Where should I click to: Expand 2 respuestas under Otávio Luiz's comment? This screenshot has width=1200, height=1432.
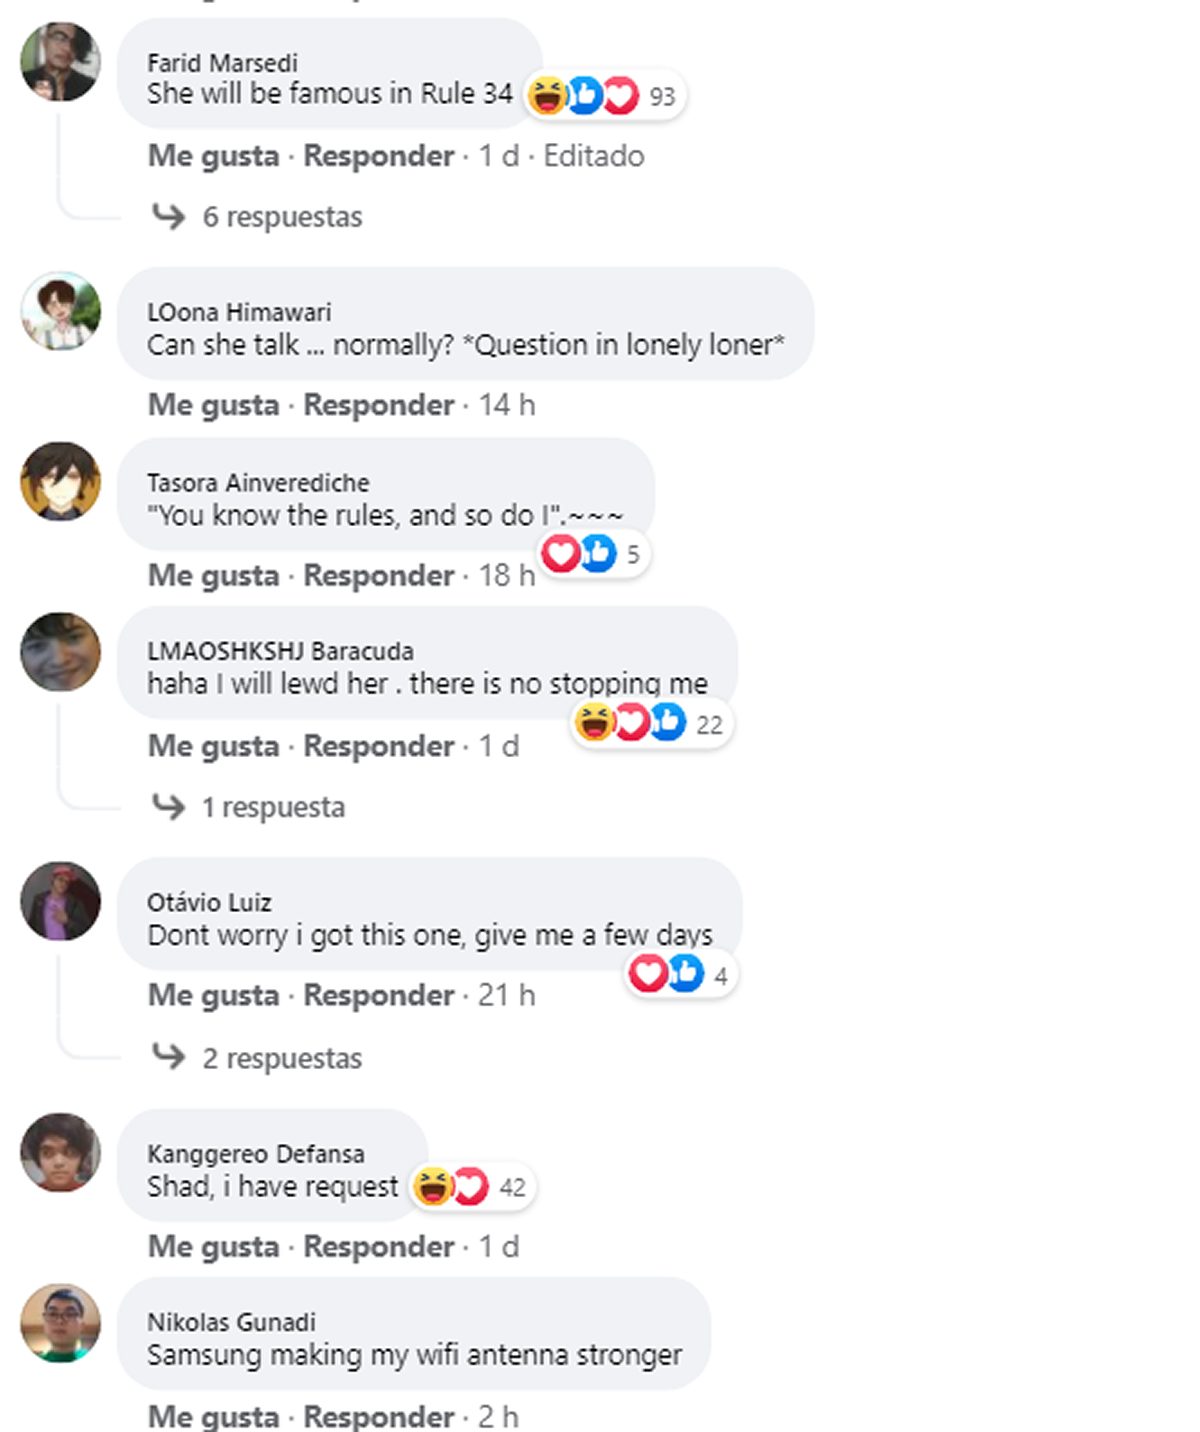pyautogui.click(x=282, y=1058)
